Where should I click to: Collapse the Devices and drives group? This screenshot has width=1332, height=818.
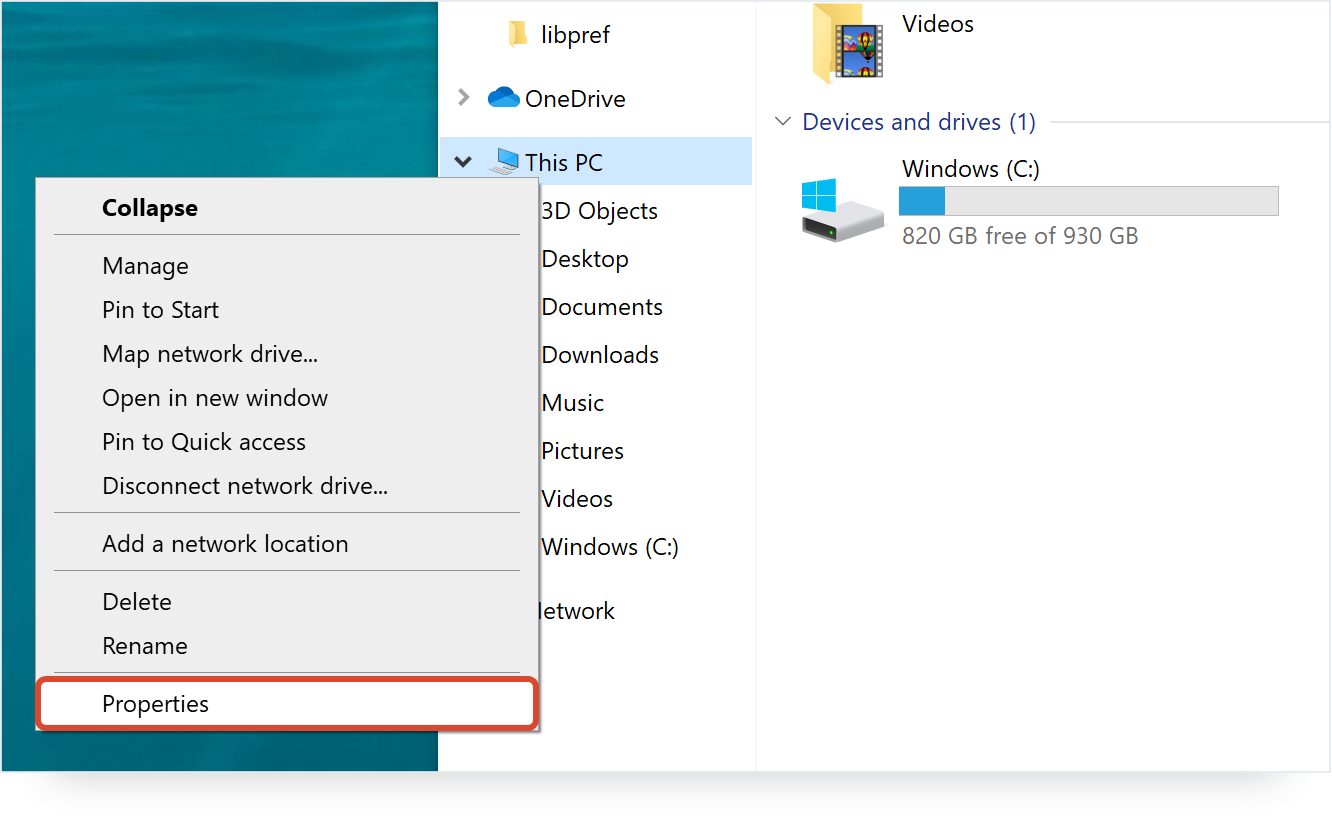(x=783, y=122)
